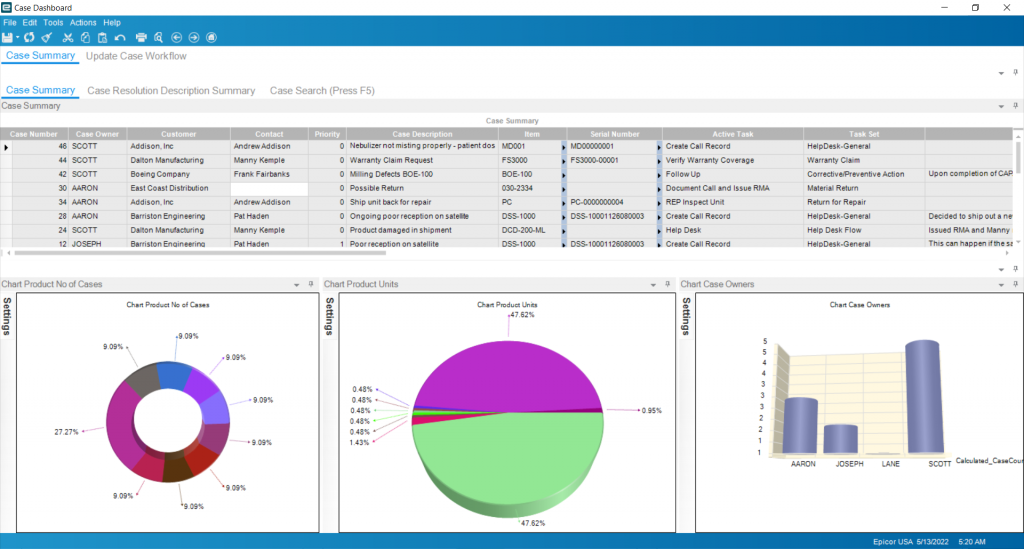This screenshot has height=549, width=1024.
Task: Pin the Chart Product Units panel
Action: [x=667, y=284]
